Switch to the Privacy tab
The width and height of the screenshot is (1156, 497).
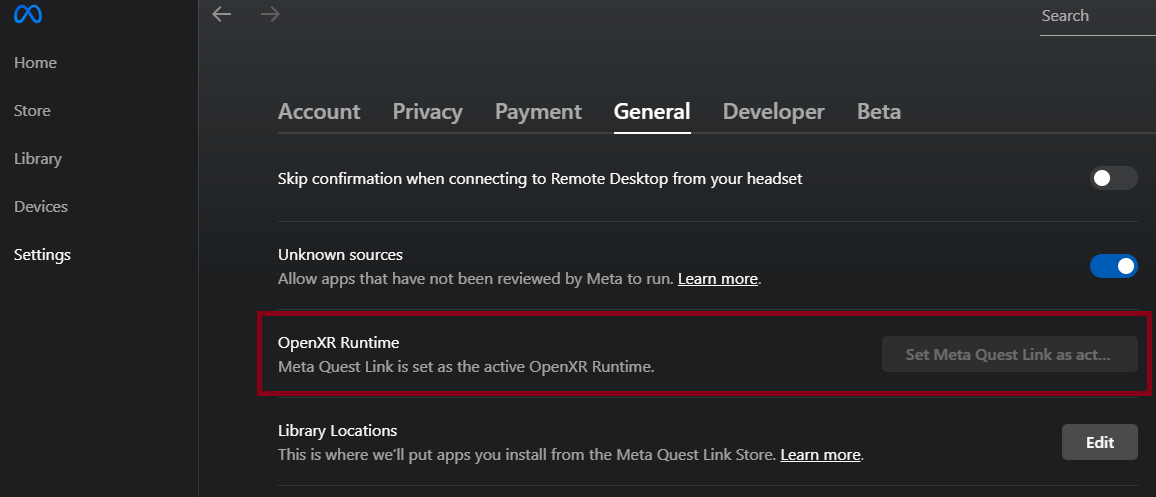click(x=427, y=112)
